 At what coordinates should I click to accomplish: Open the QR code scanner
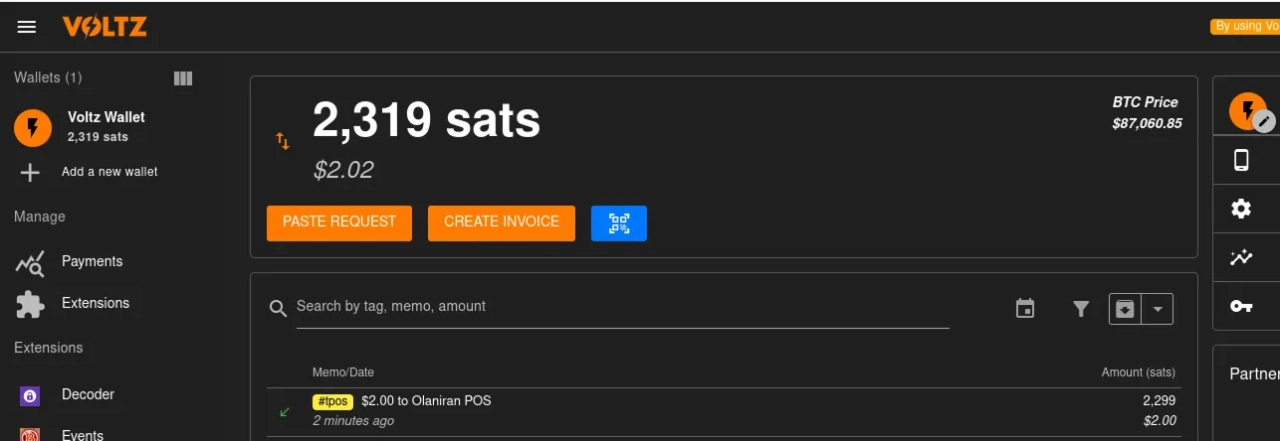pos(619,223)
